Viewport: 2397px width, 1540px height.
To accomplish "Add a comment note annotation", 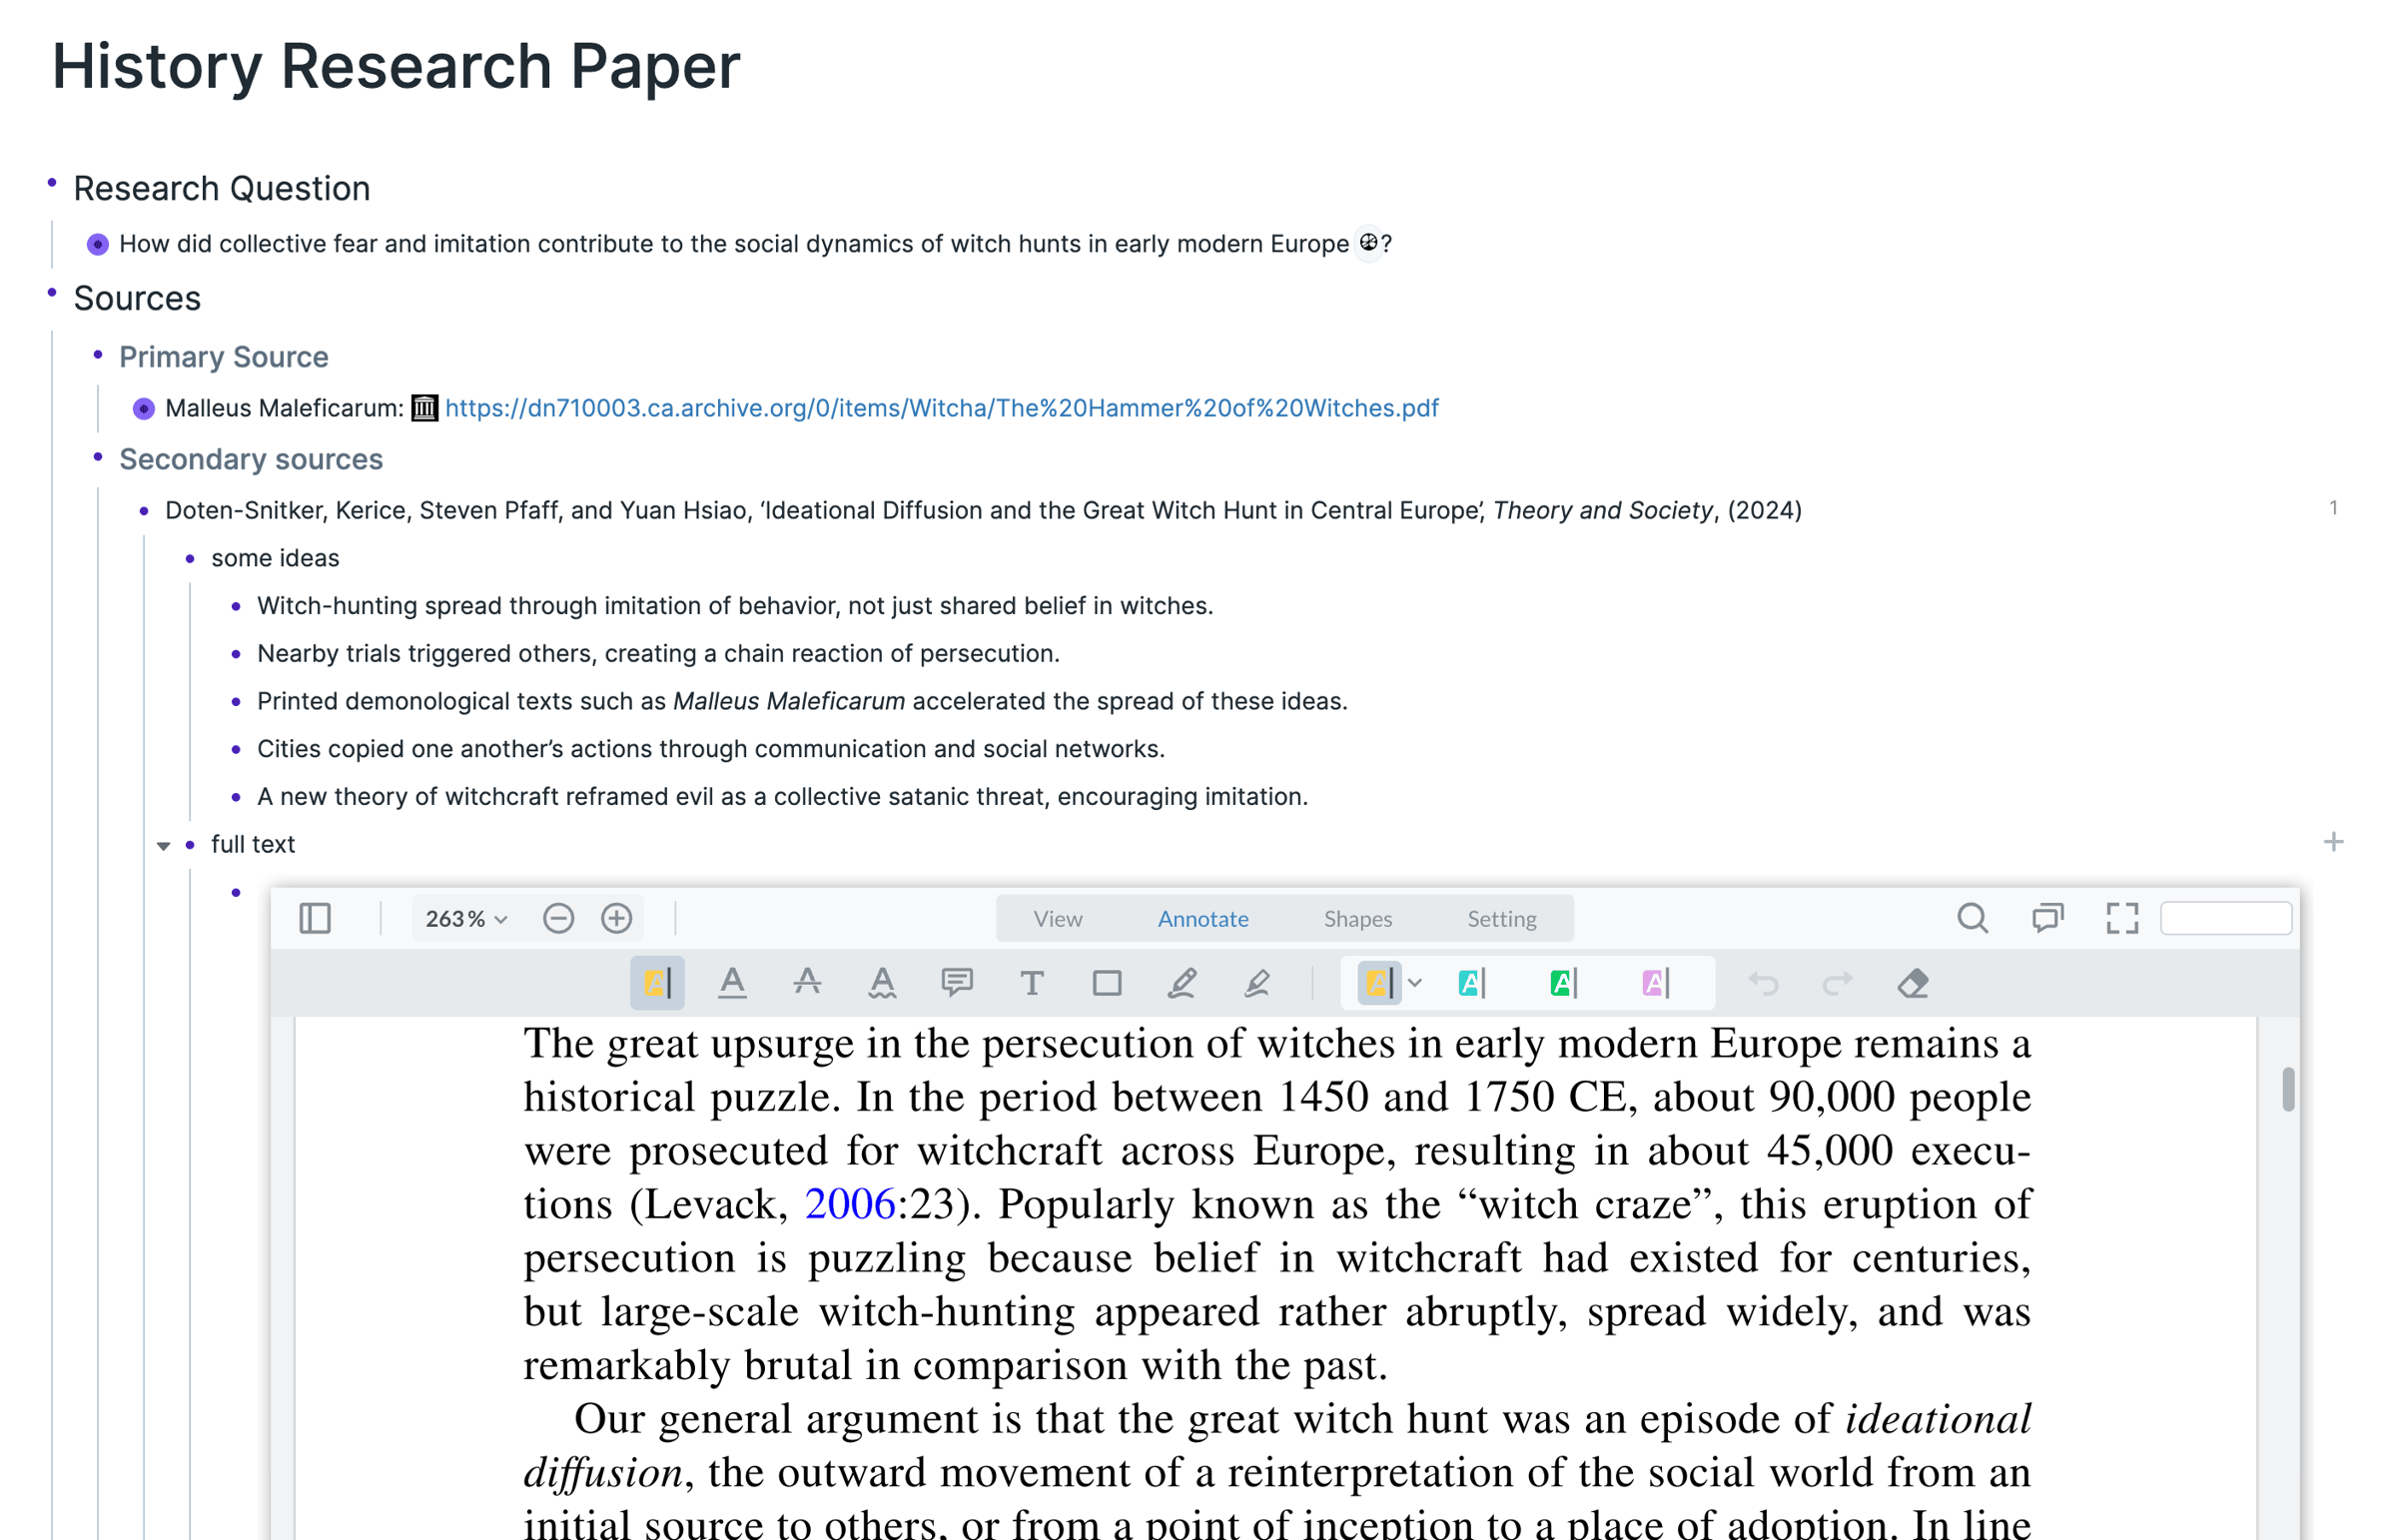I will coord(957,983).
